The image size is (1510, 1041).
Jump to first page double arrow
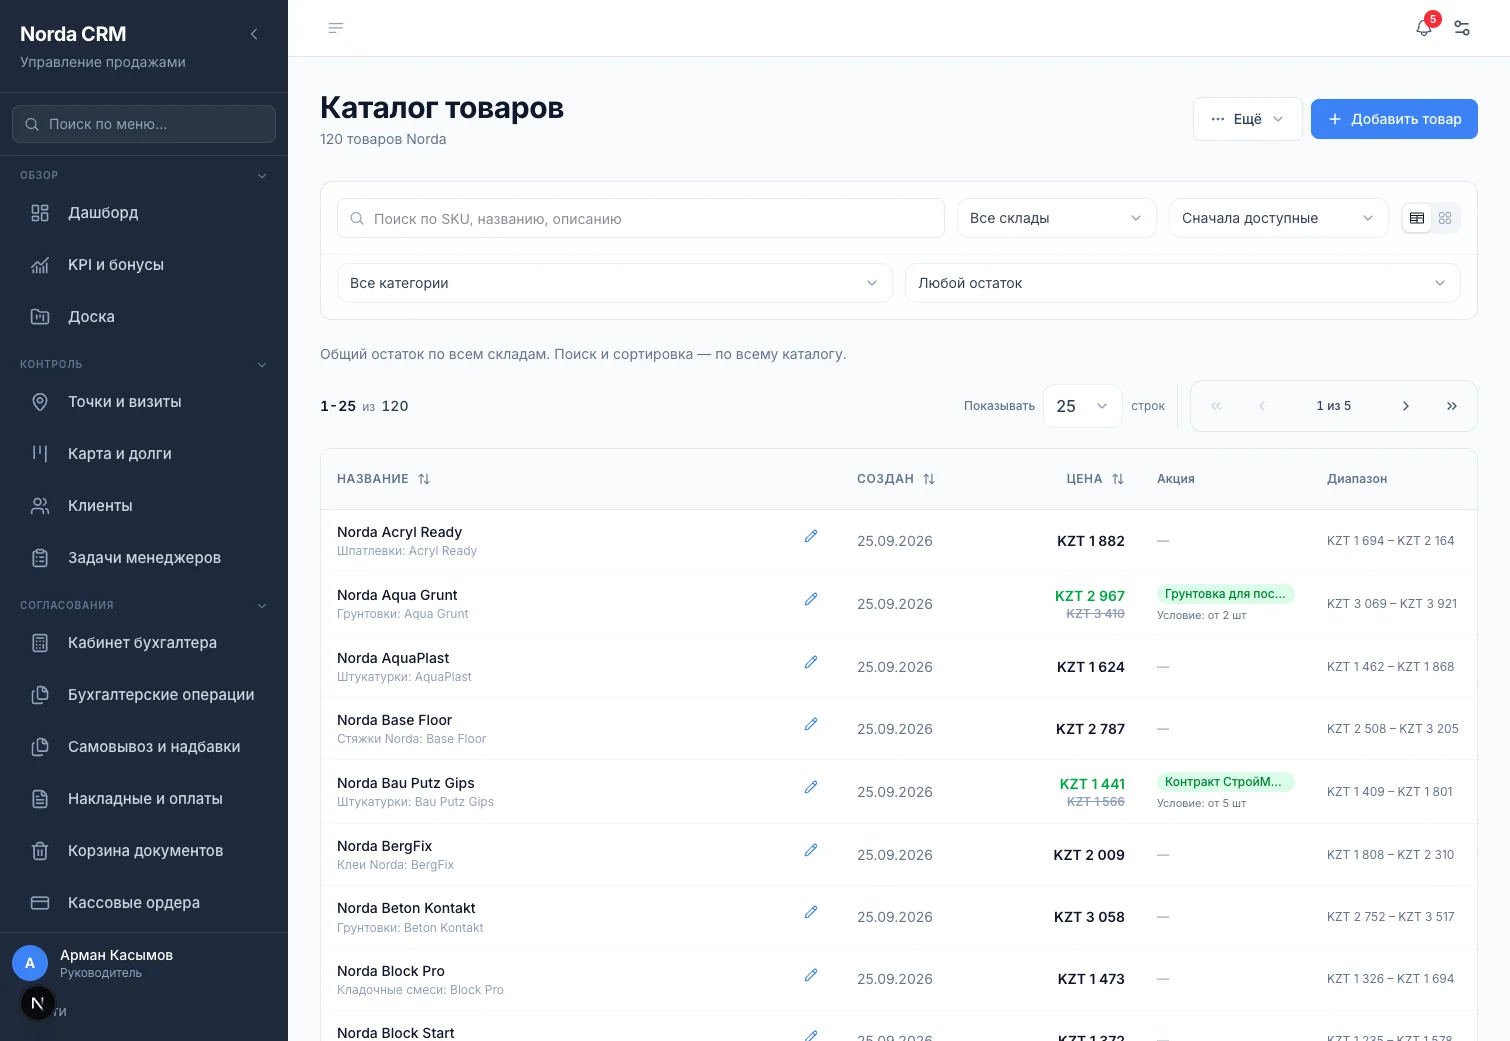point(1216,406)
